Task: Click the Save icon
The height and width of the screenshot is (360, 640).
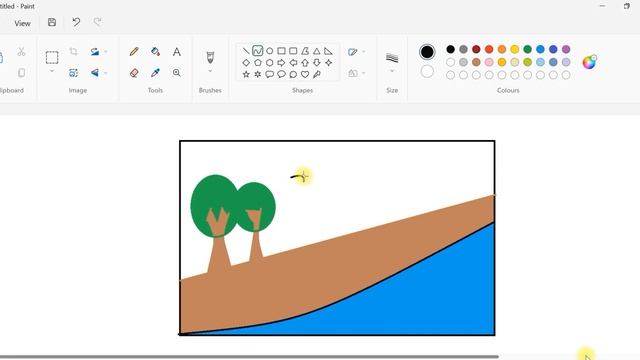Action: 52,22
